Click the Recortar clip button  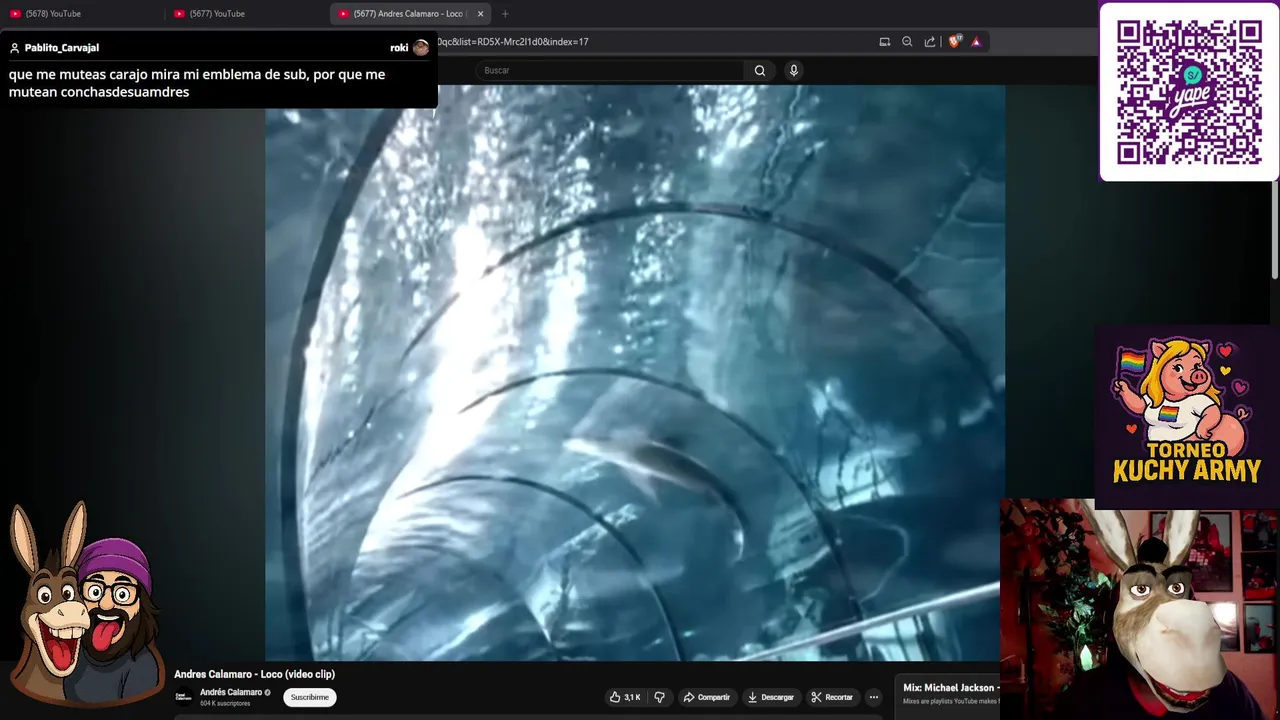832,697
